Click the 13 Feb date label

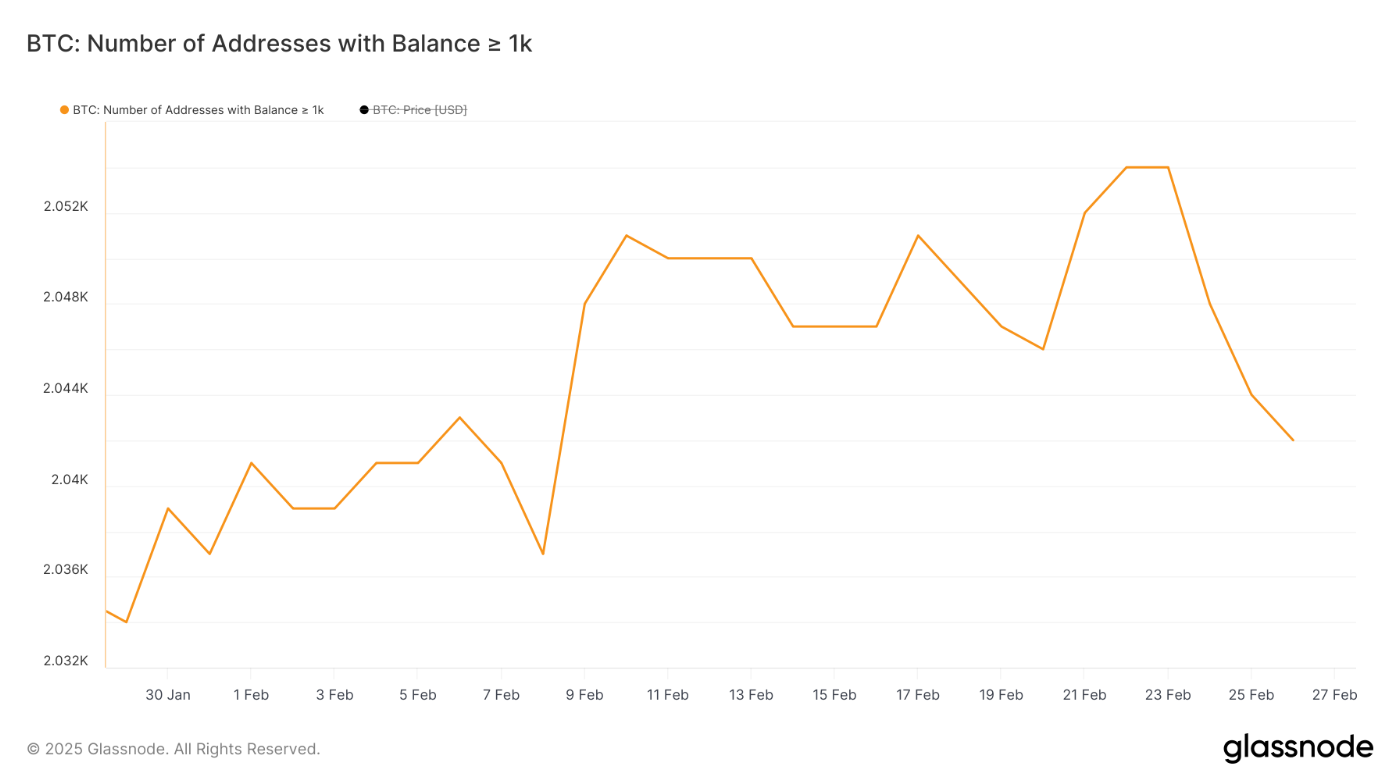pyautogui.click(x=751, y=695)
